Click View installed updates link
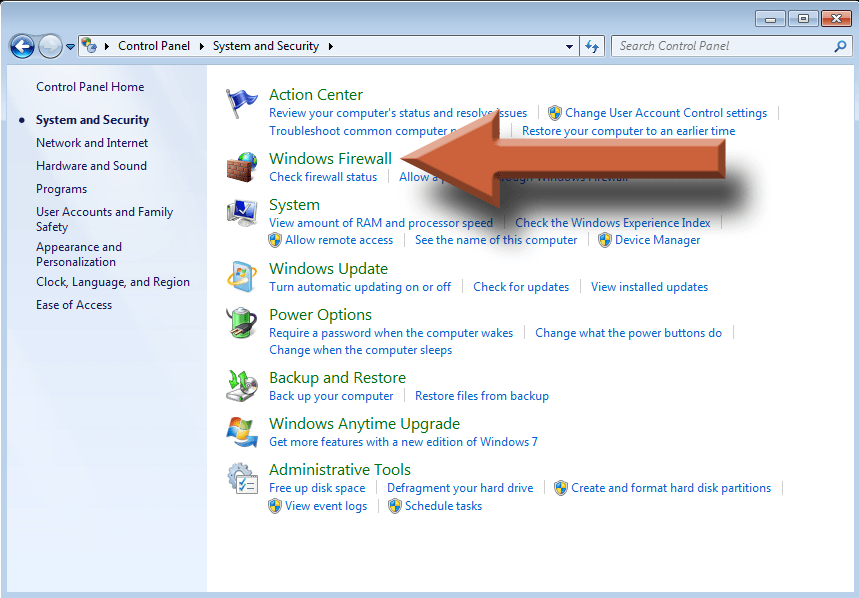 [x=649, y=288]
